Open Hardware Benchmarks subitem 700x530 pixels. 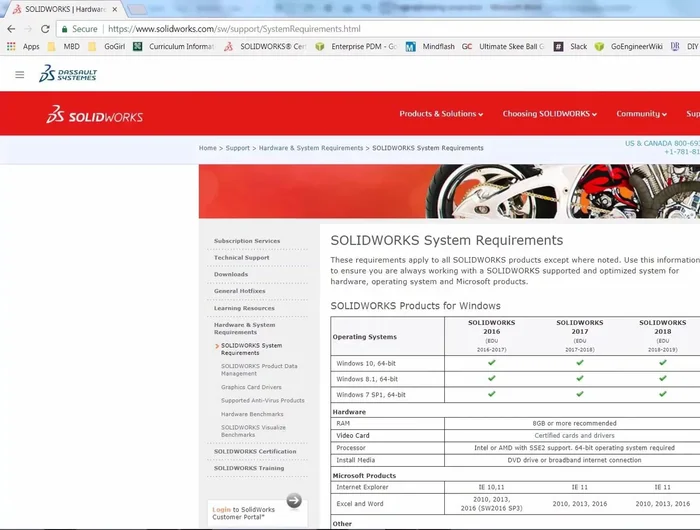coord(252,414)
